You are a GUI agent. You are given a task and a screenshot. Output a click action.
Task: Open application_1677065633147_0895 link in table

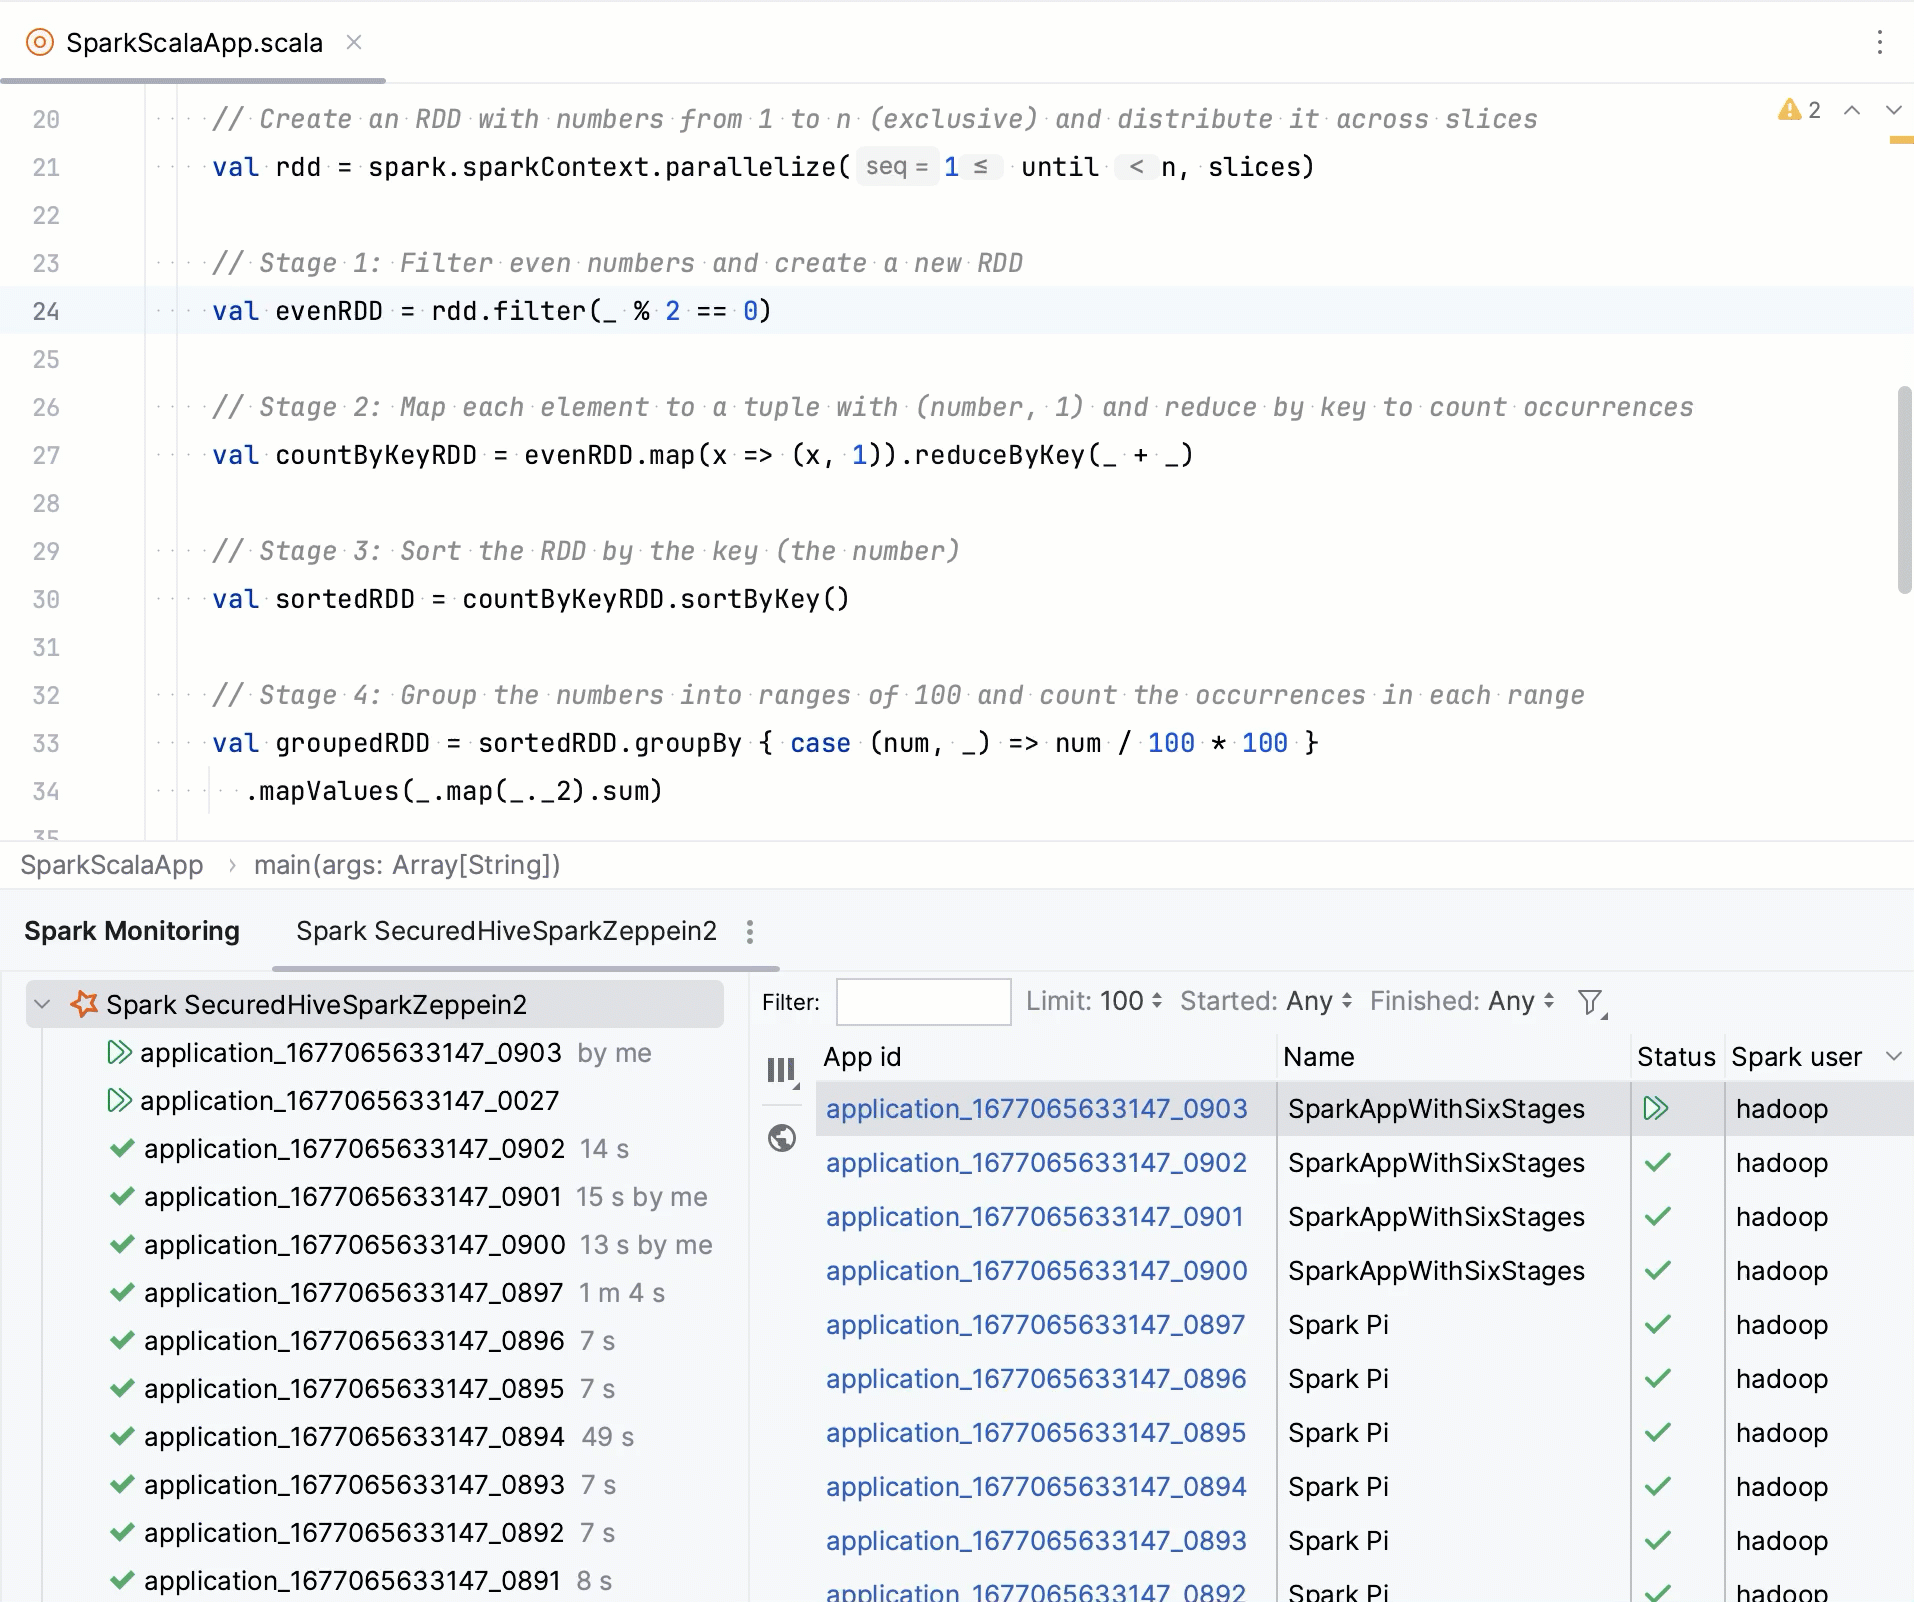1036,1433
